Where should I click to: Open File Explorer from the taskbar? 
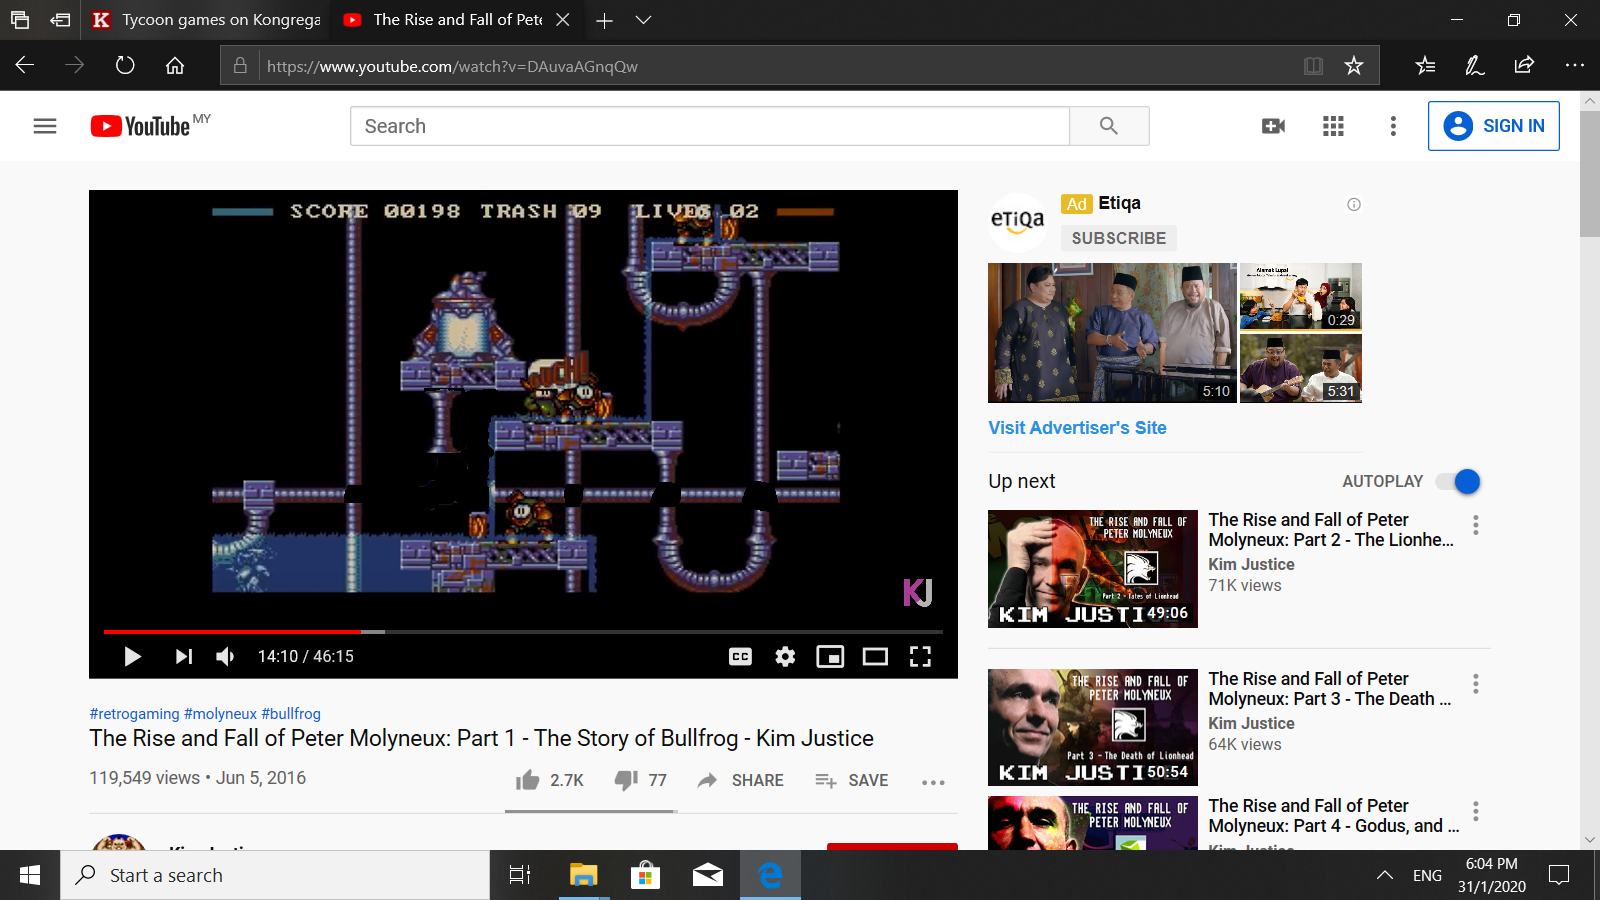(x=583, y=875)
